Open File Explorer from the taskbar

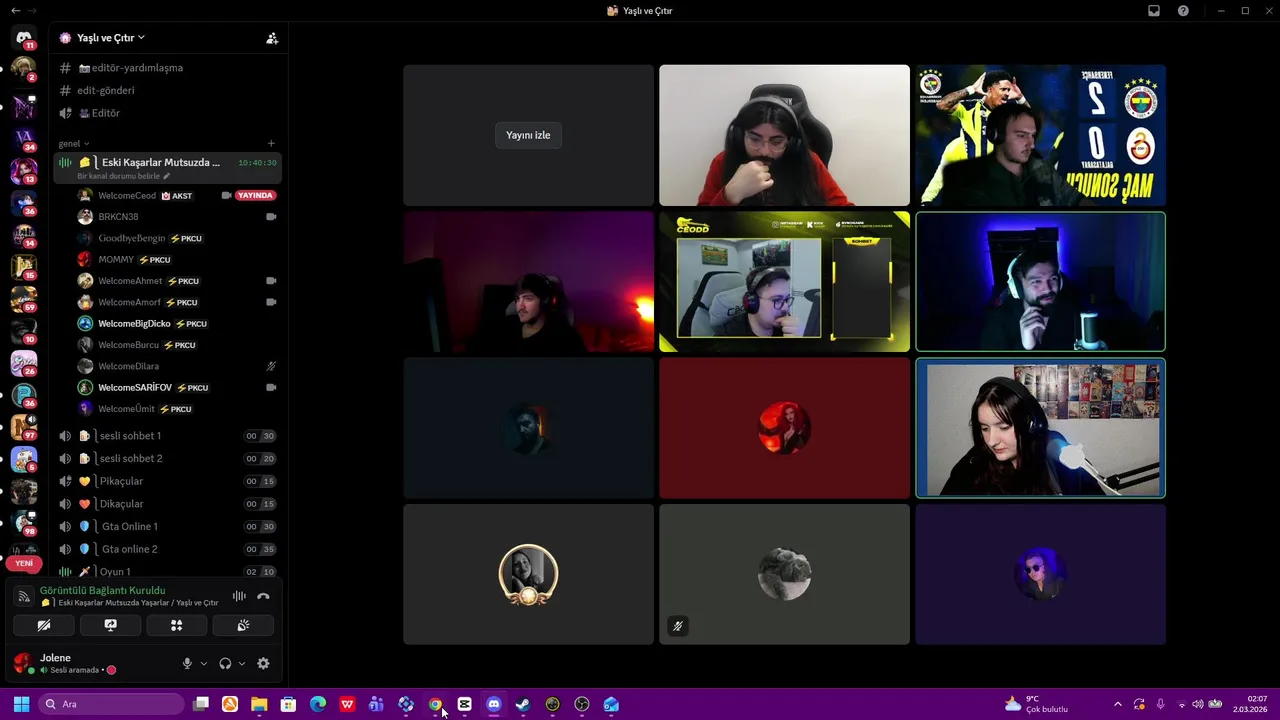tap(259, 704)
